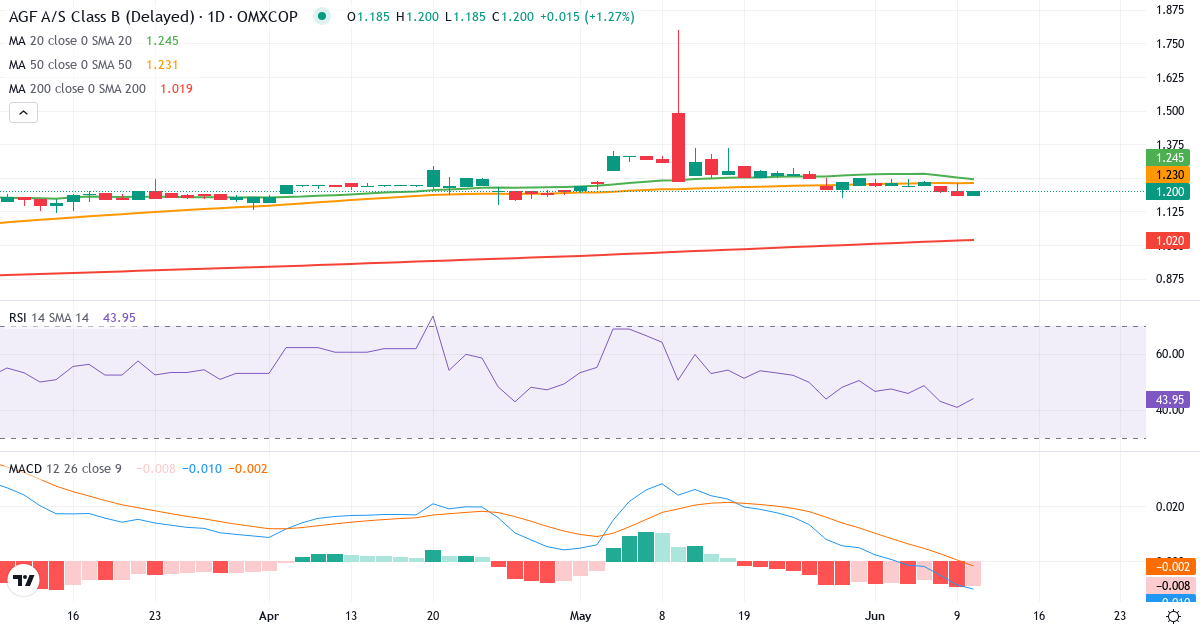Click the green market status dot
The width and height of the screenshot is (1200, 630).
321,17
